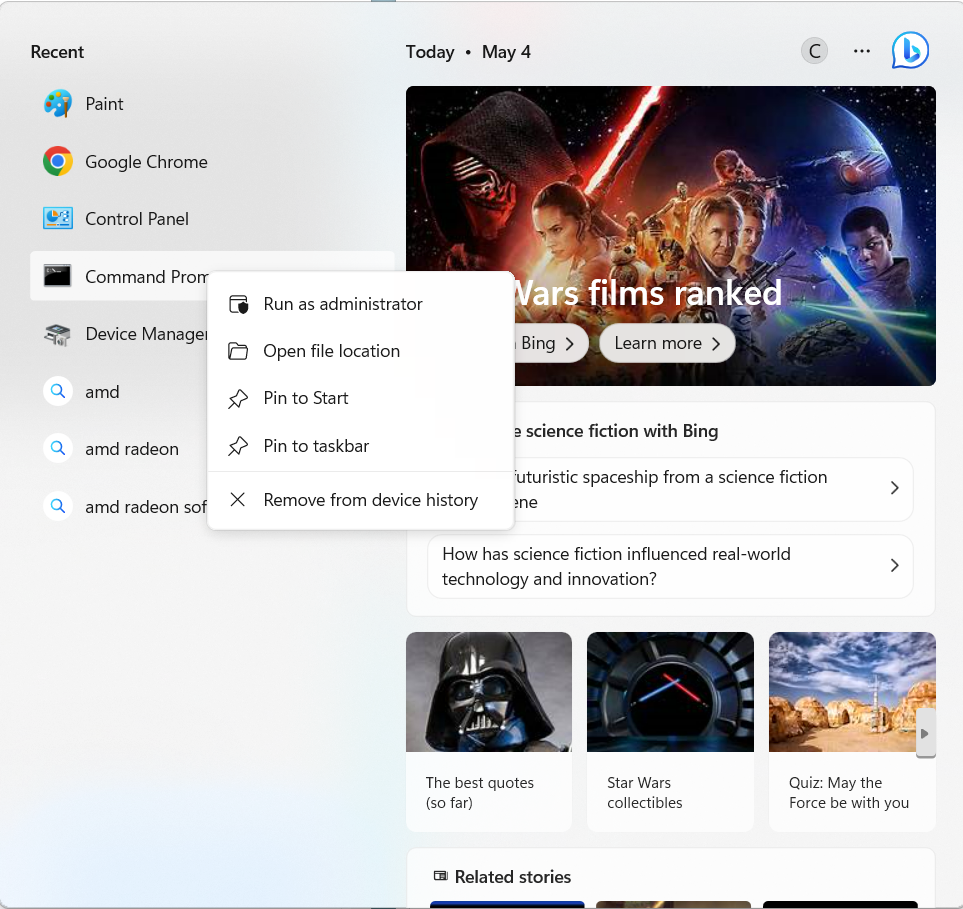Screen dimensions: 963x909
Task: Select Pin to Start option
Action: 306,398
